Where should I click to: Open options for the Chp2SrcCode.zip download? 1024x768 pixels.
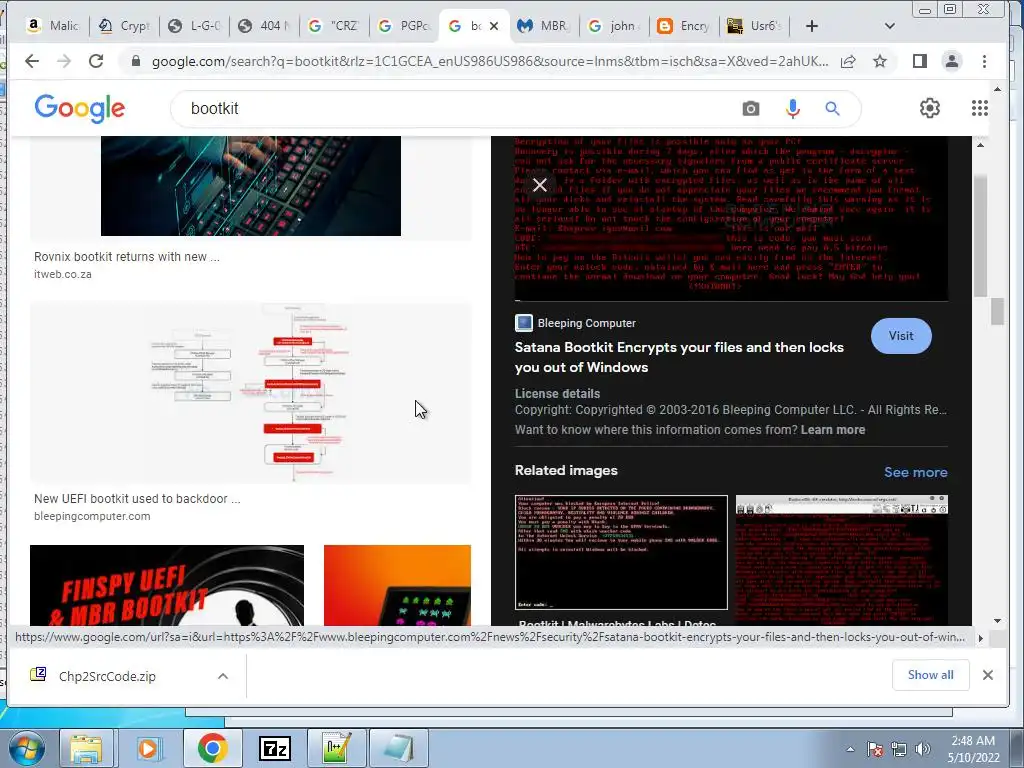223,676
